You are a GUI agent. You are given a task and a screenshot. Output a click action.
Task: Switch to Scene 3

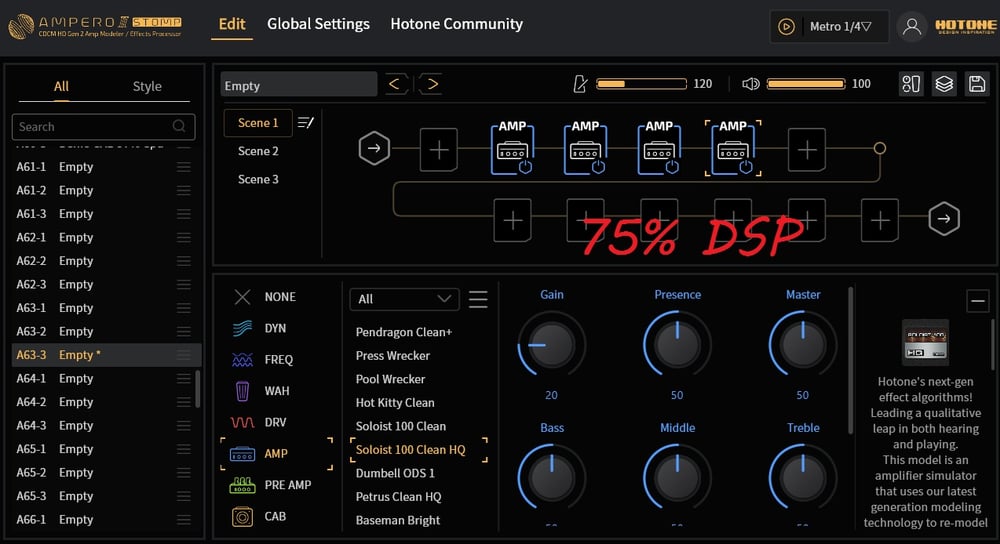258,179
